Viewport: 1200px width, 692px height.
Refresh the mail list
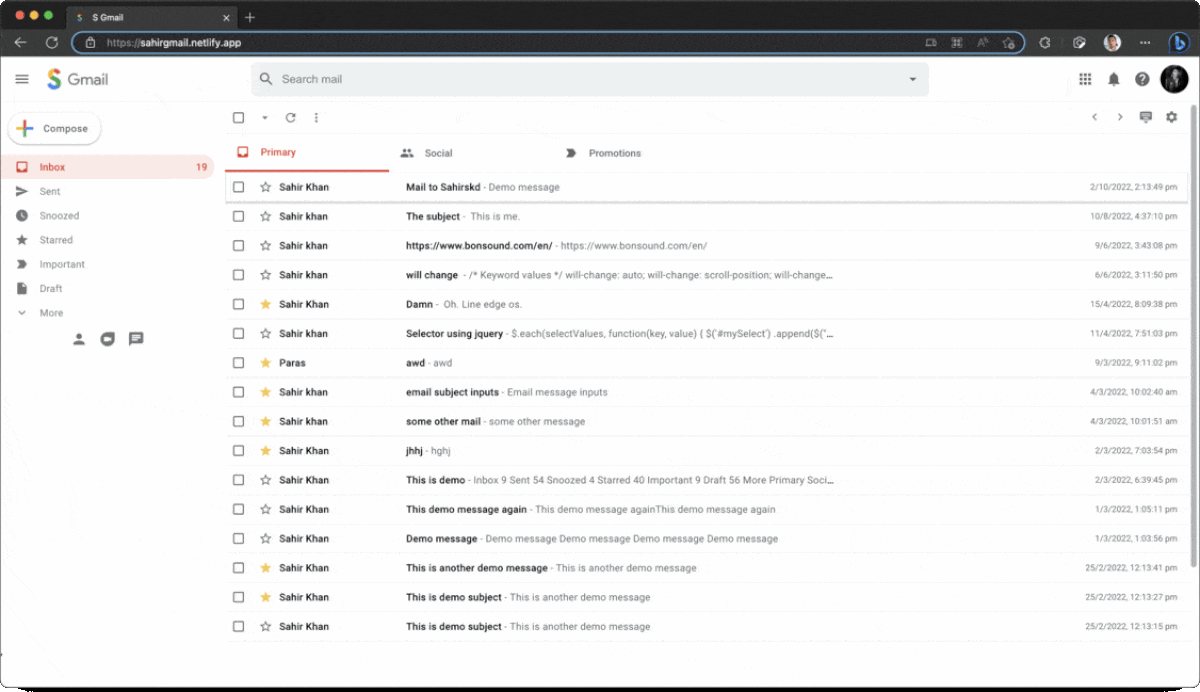click(290, 117)
